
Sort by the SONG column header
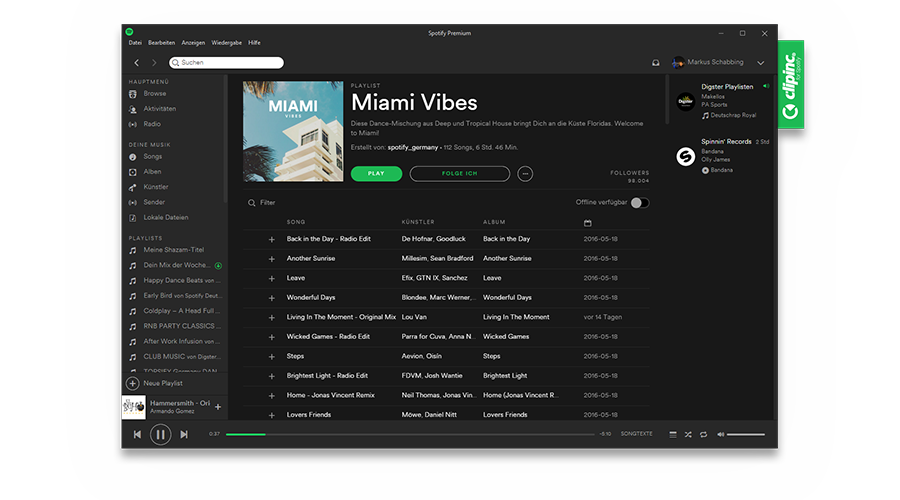(296, 222)
